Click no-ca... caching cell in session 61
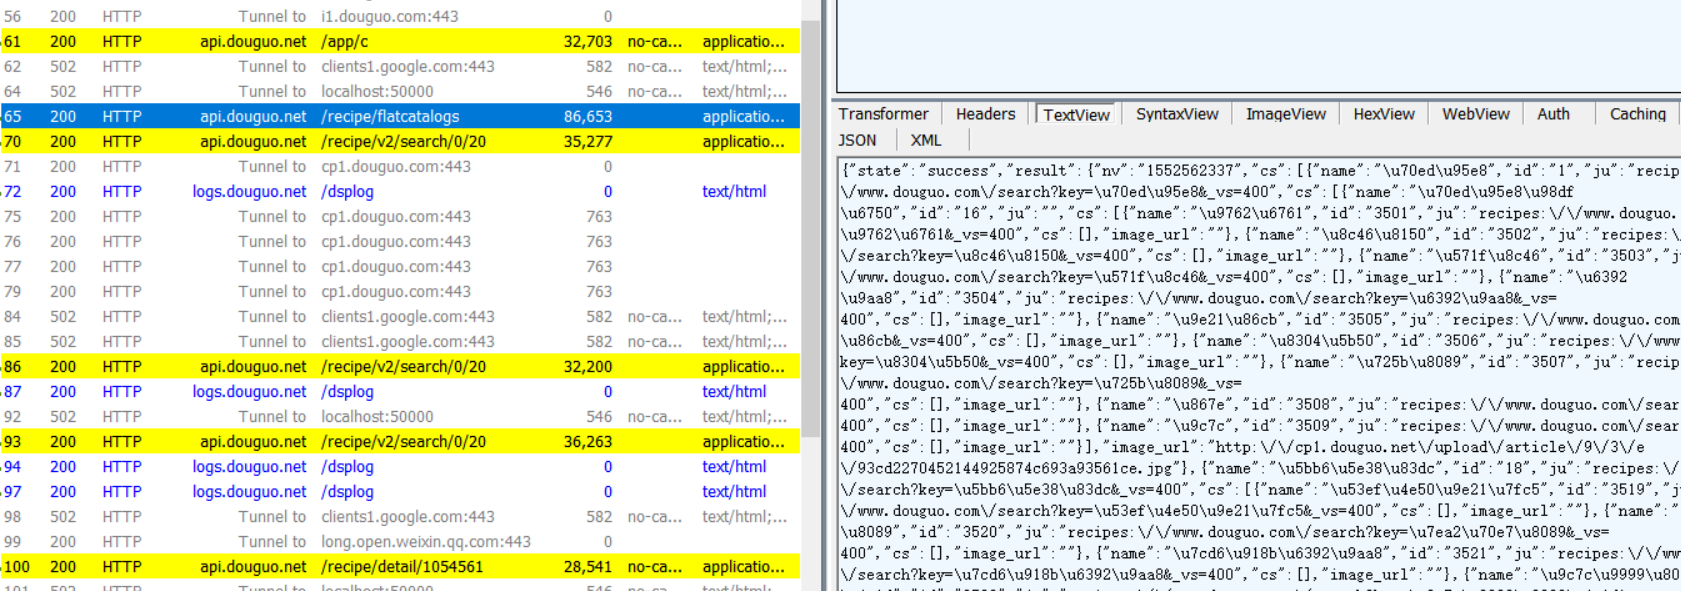The width and height of the screenshot is (1681, 591). (655, 41)
